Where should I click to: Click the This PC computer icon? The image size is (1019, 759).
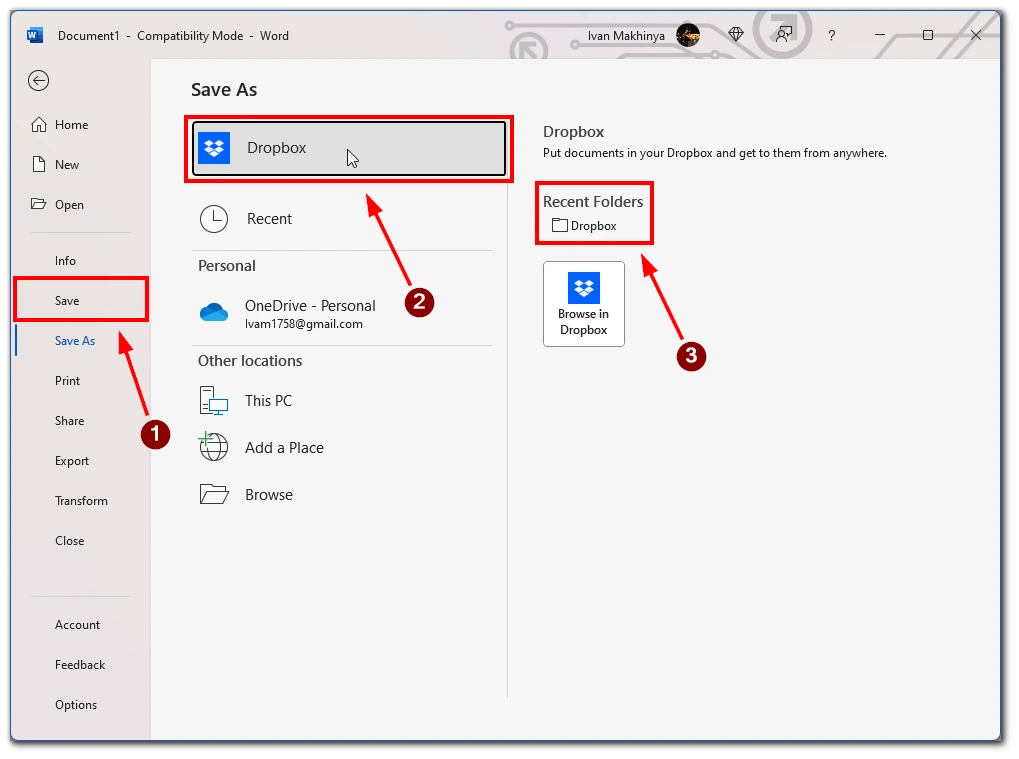coord(213,401)
